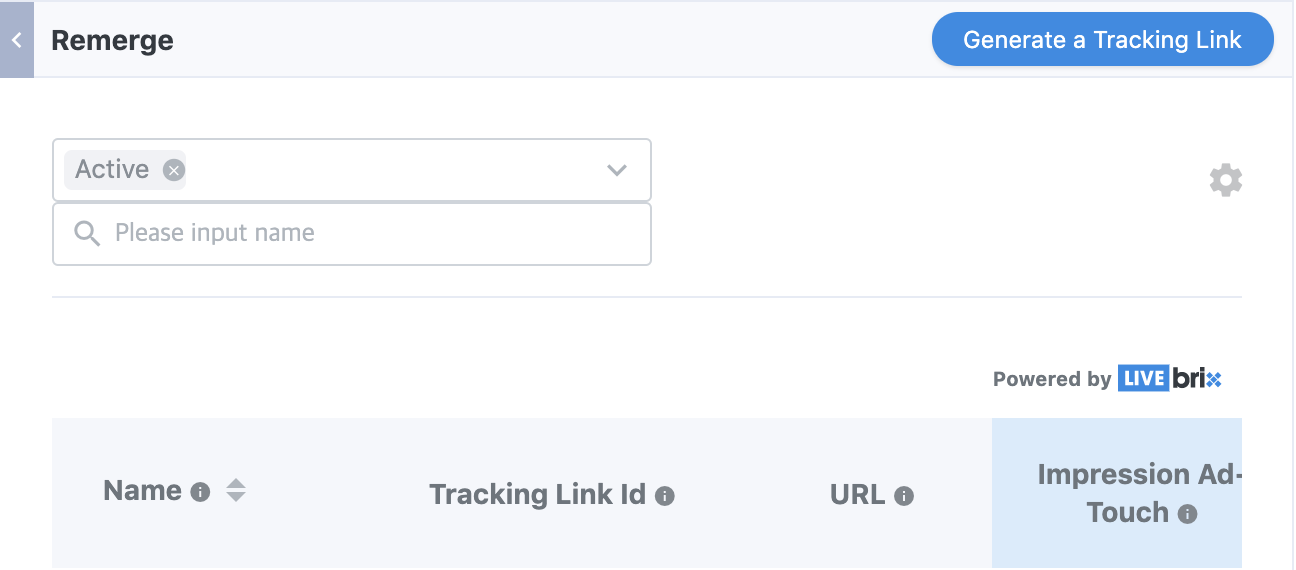Click the info icon beside Name column
Viewport: 1296px width, 570px height.
(200, 492)
